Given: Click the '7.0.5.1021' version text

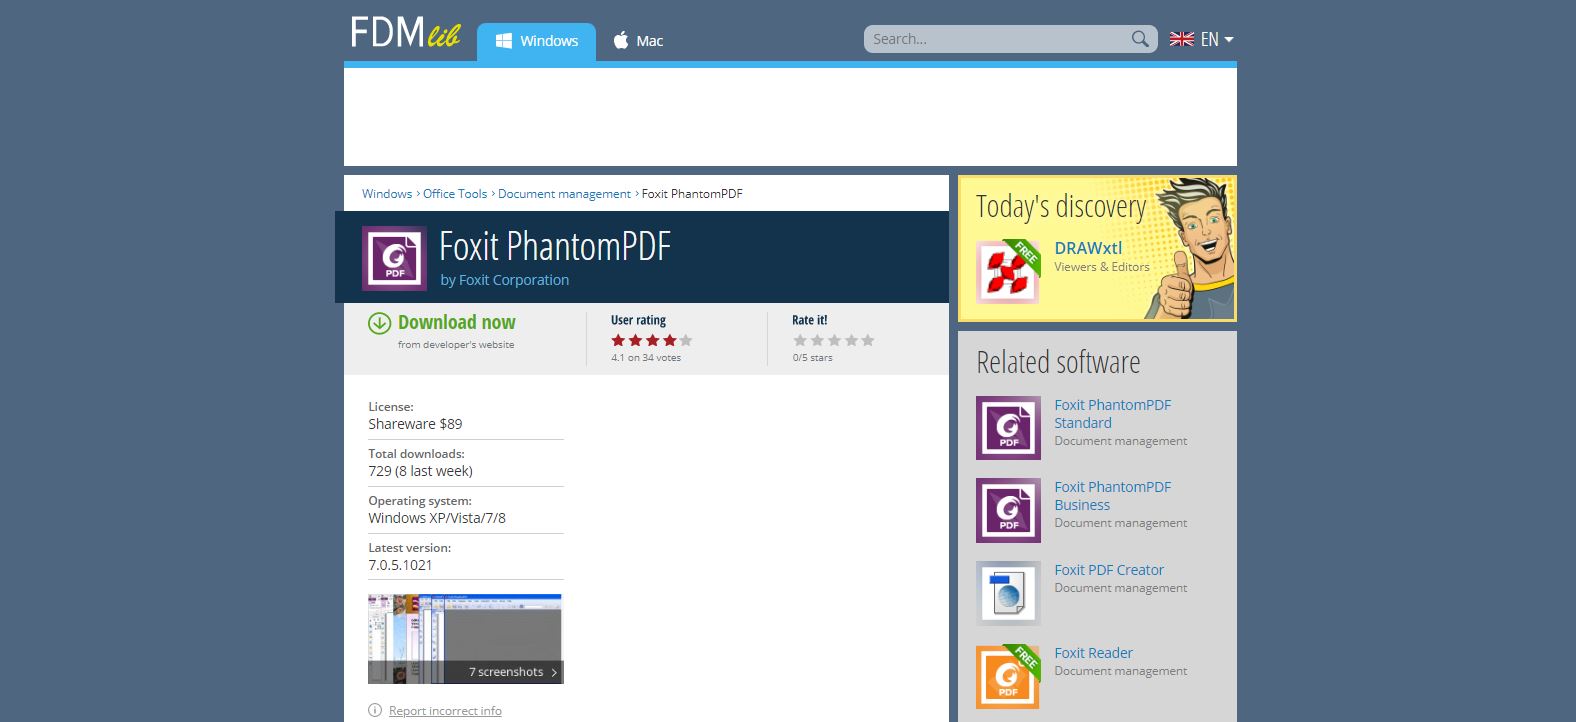Looking at the screenshot, I should pyautogui.click(x=400, y=565).
